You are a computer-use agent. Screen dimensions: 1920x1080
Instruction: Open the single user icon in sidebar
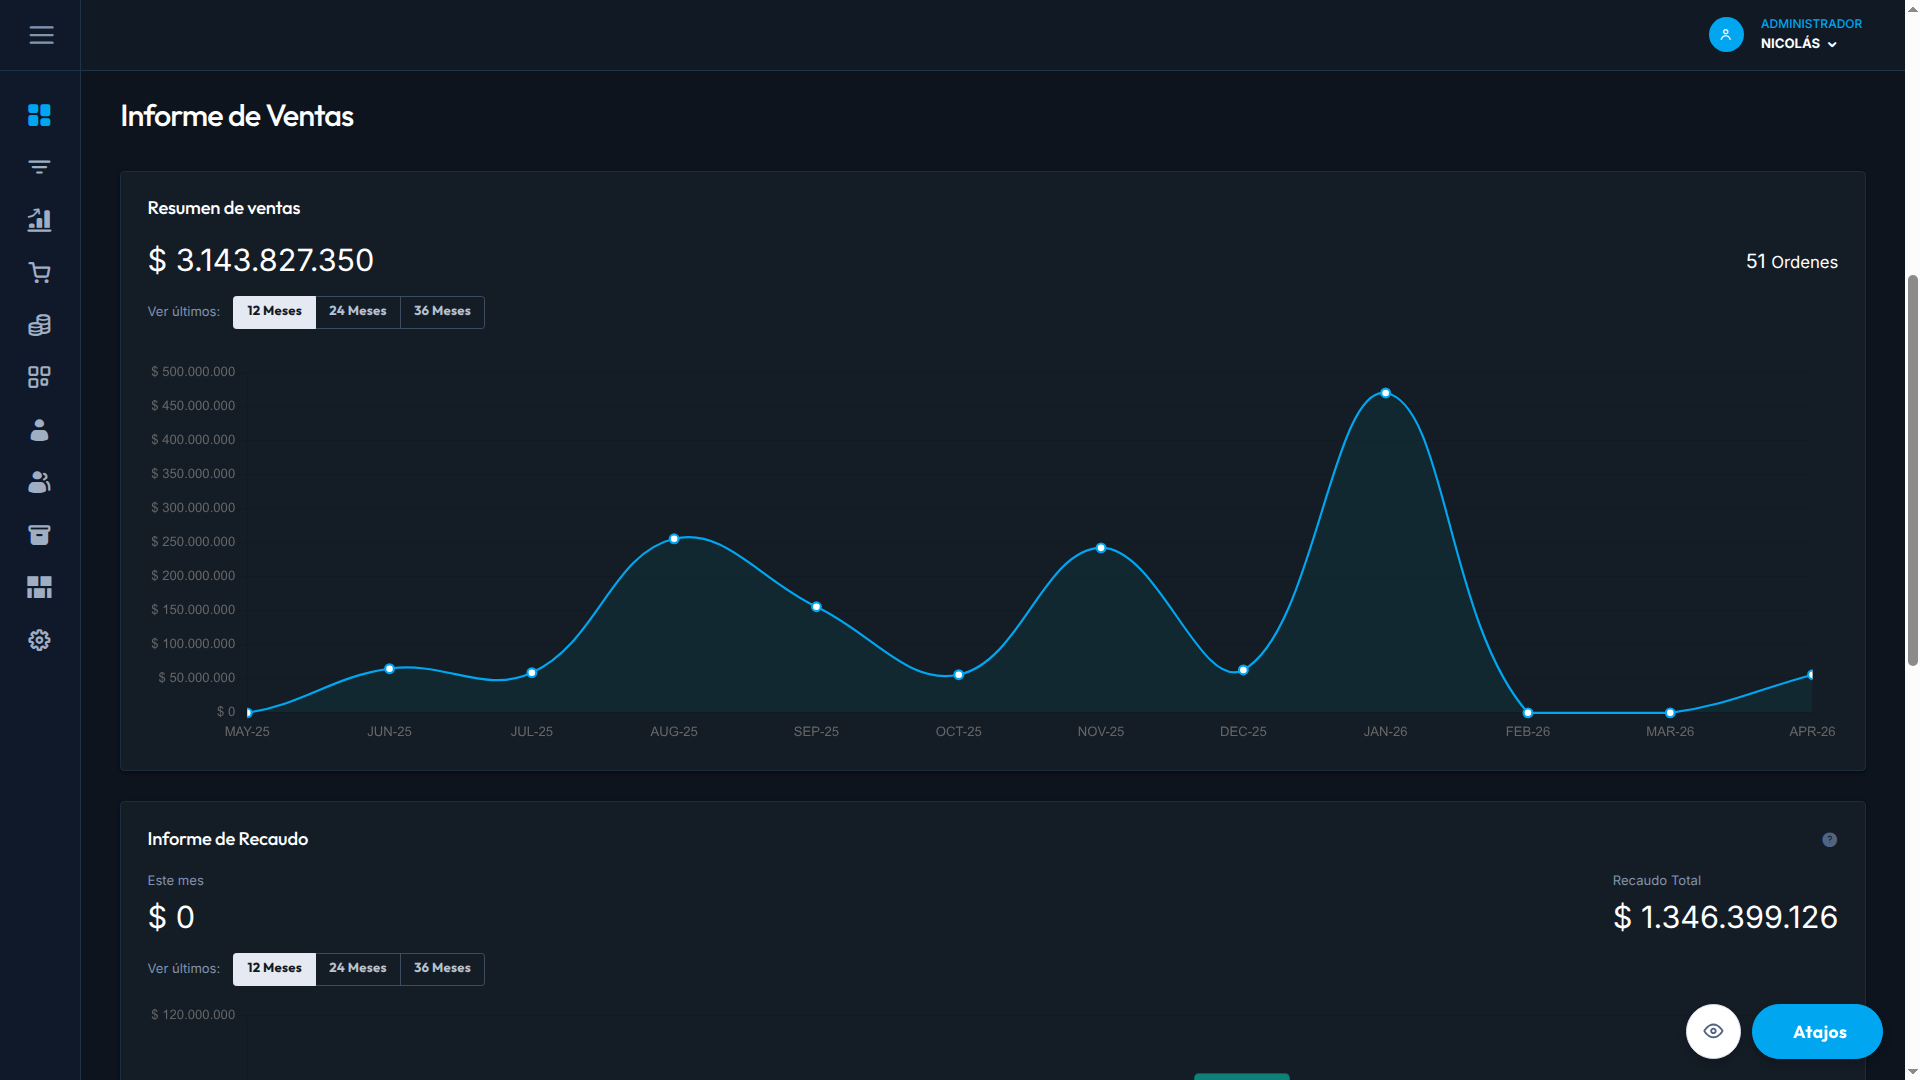click(39, 430)
